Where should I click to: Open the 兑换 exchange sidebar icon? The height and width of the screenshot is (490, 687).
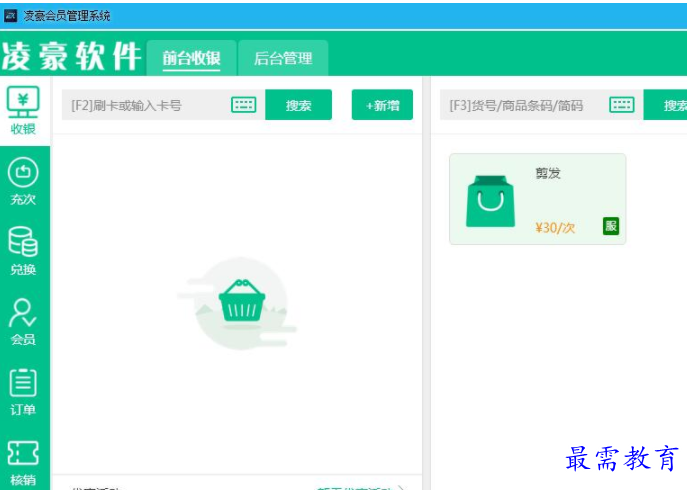click(x=23, y=251)
